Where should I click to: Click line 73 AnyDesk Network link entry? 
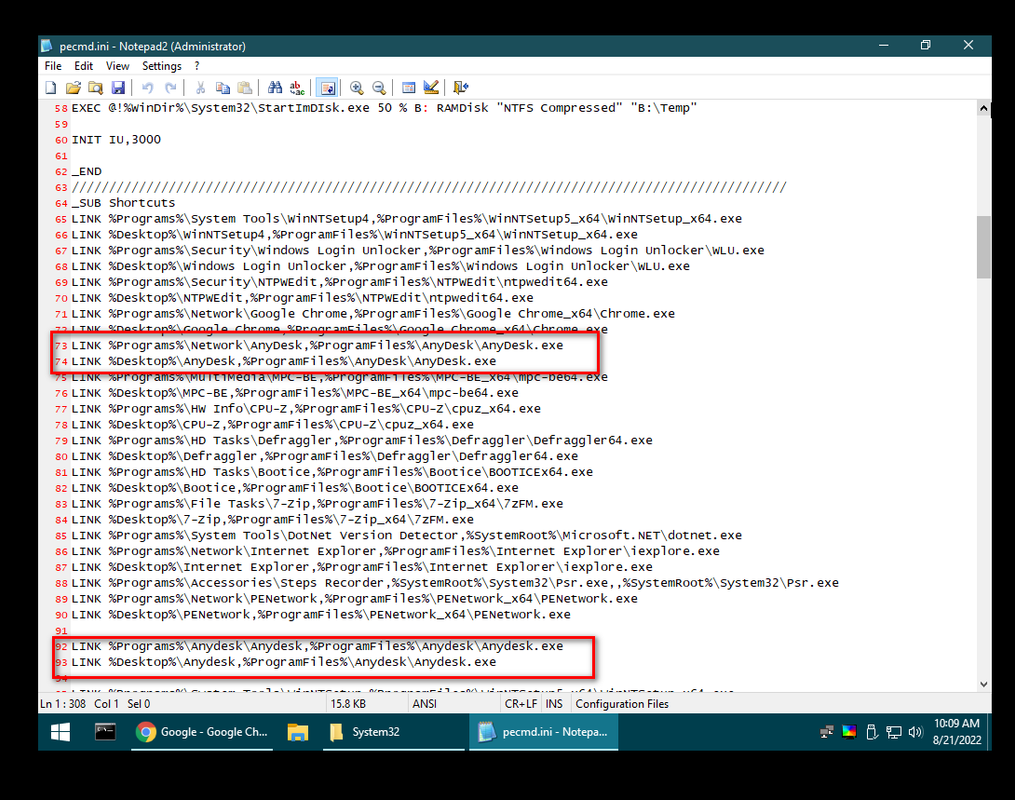[x=317, y=346]
